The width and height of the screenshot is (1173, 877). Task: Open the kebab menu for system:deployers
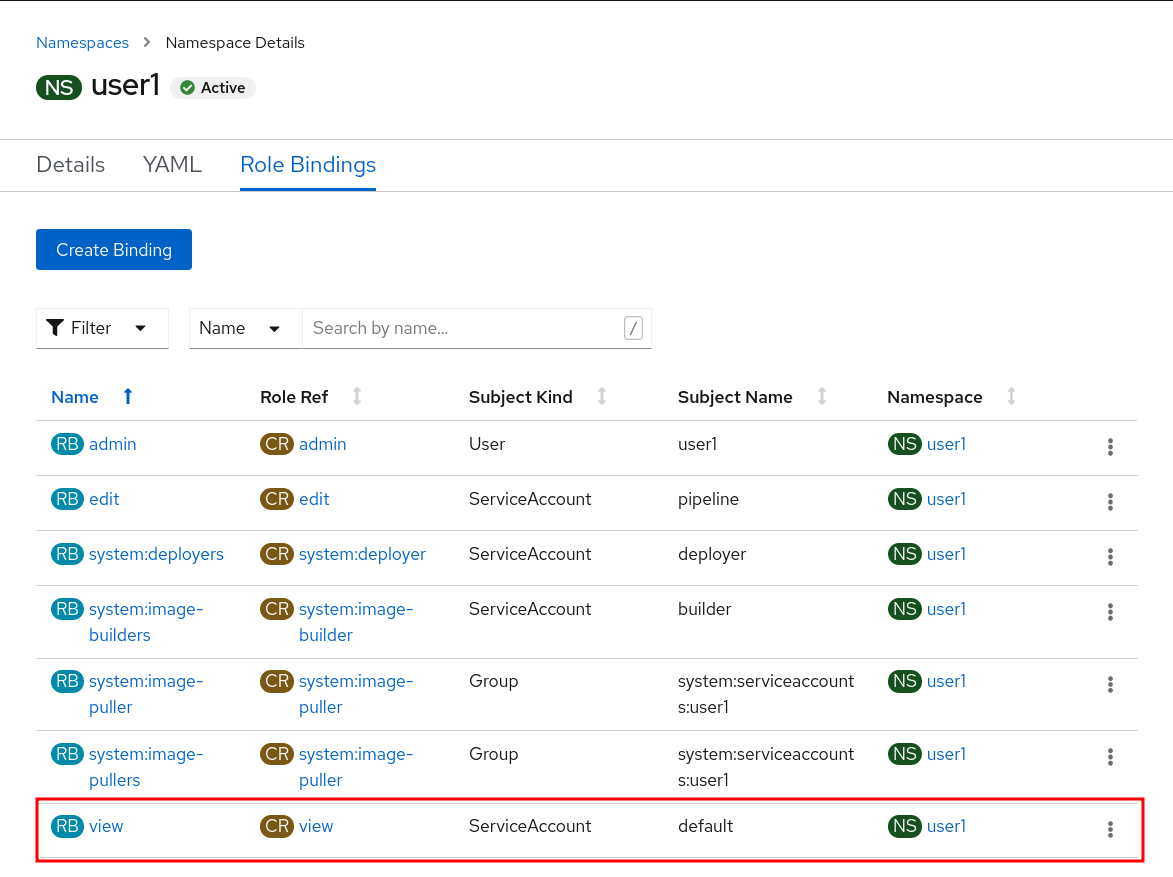coord(1109,557)
